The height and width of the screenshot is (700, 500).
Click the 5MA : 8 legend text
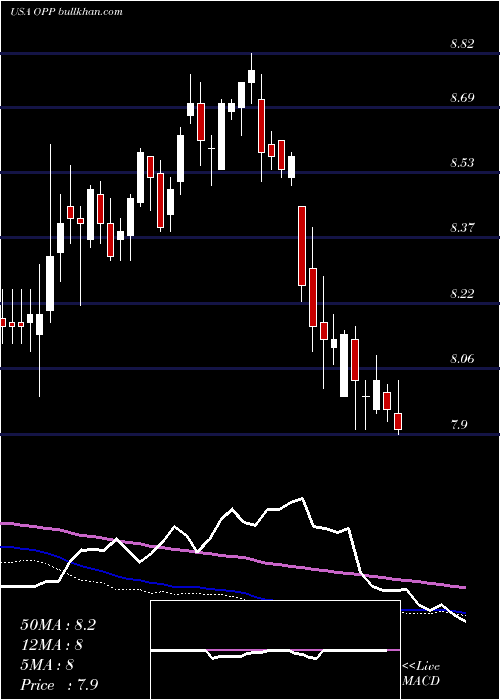[47, 665]
